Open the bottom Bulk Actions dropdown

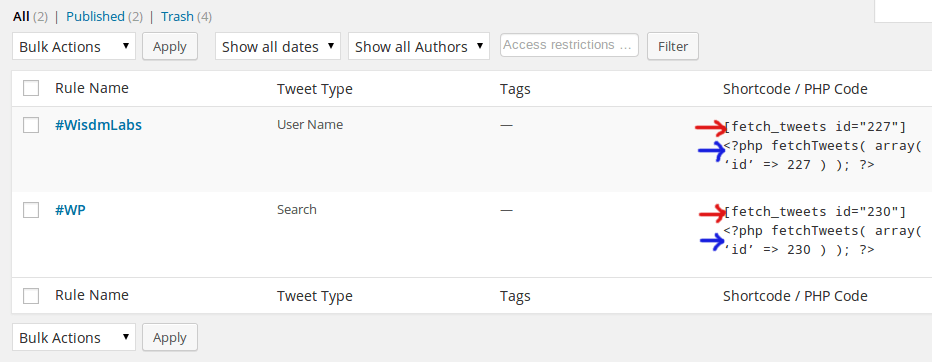pyautogui.click(x=74, y=337)
